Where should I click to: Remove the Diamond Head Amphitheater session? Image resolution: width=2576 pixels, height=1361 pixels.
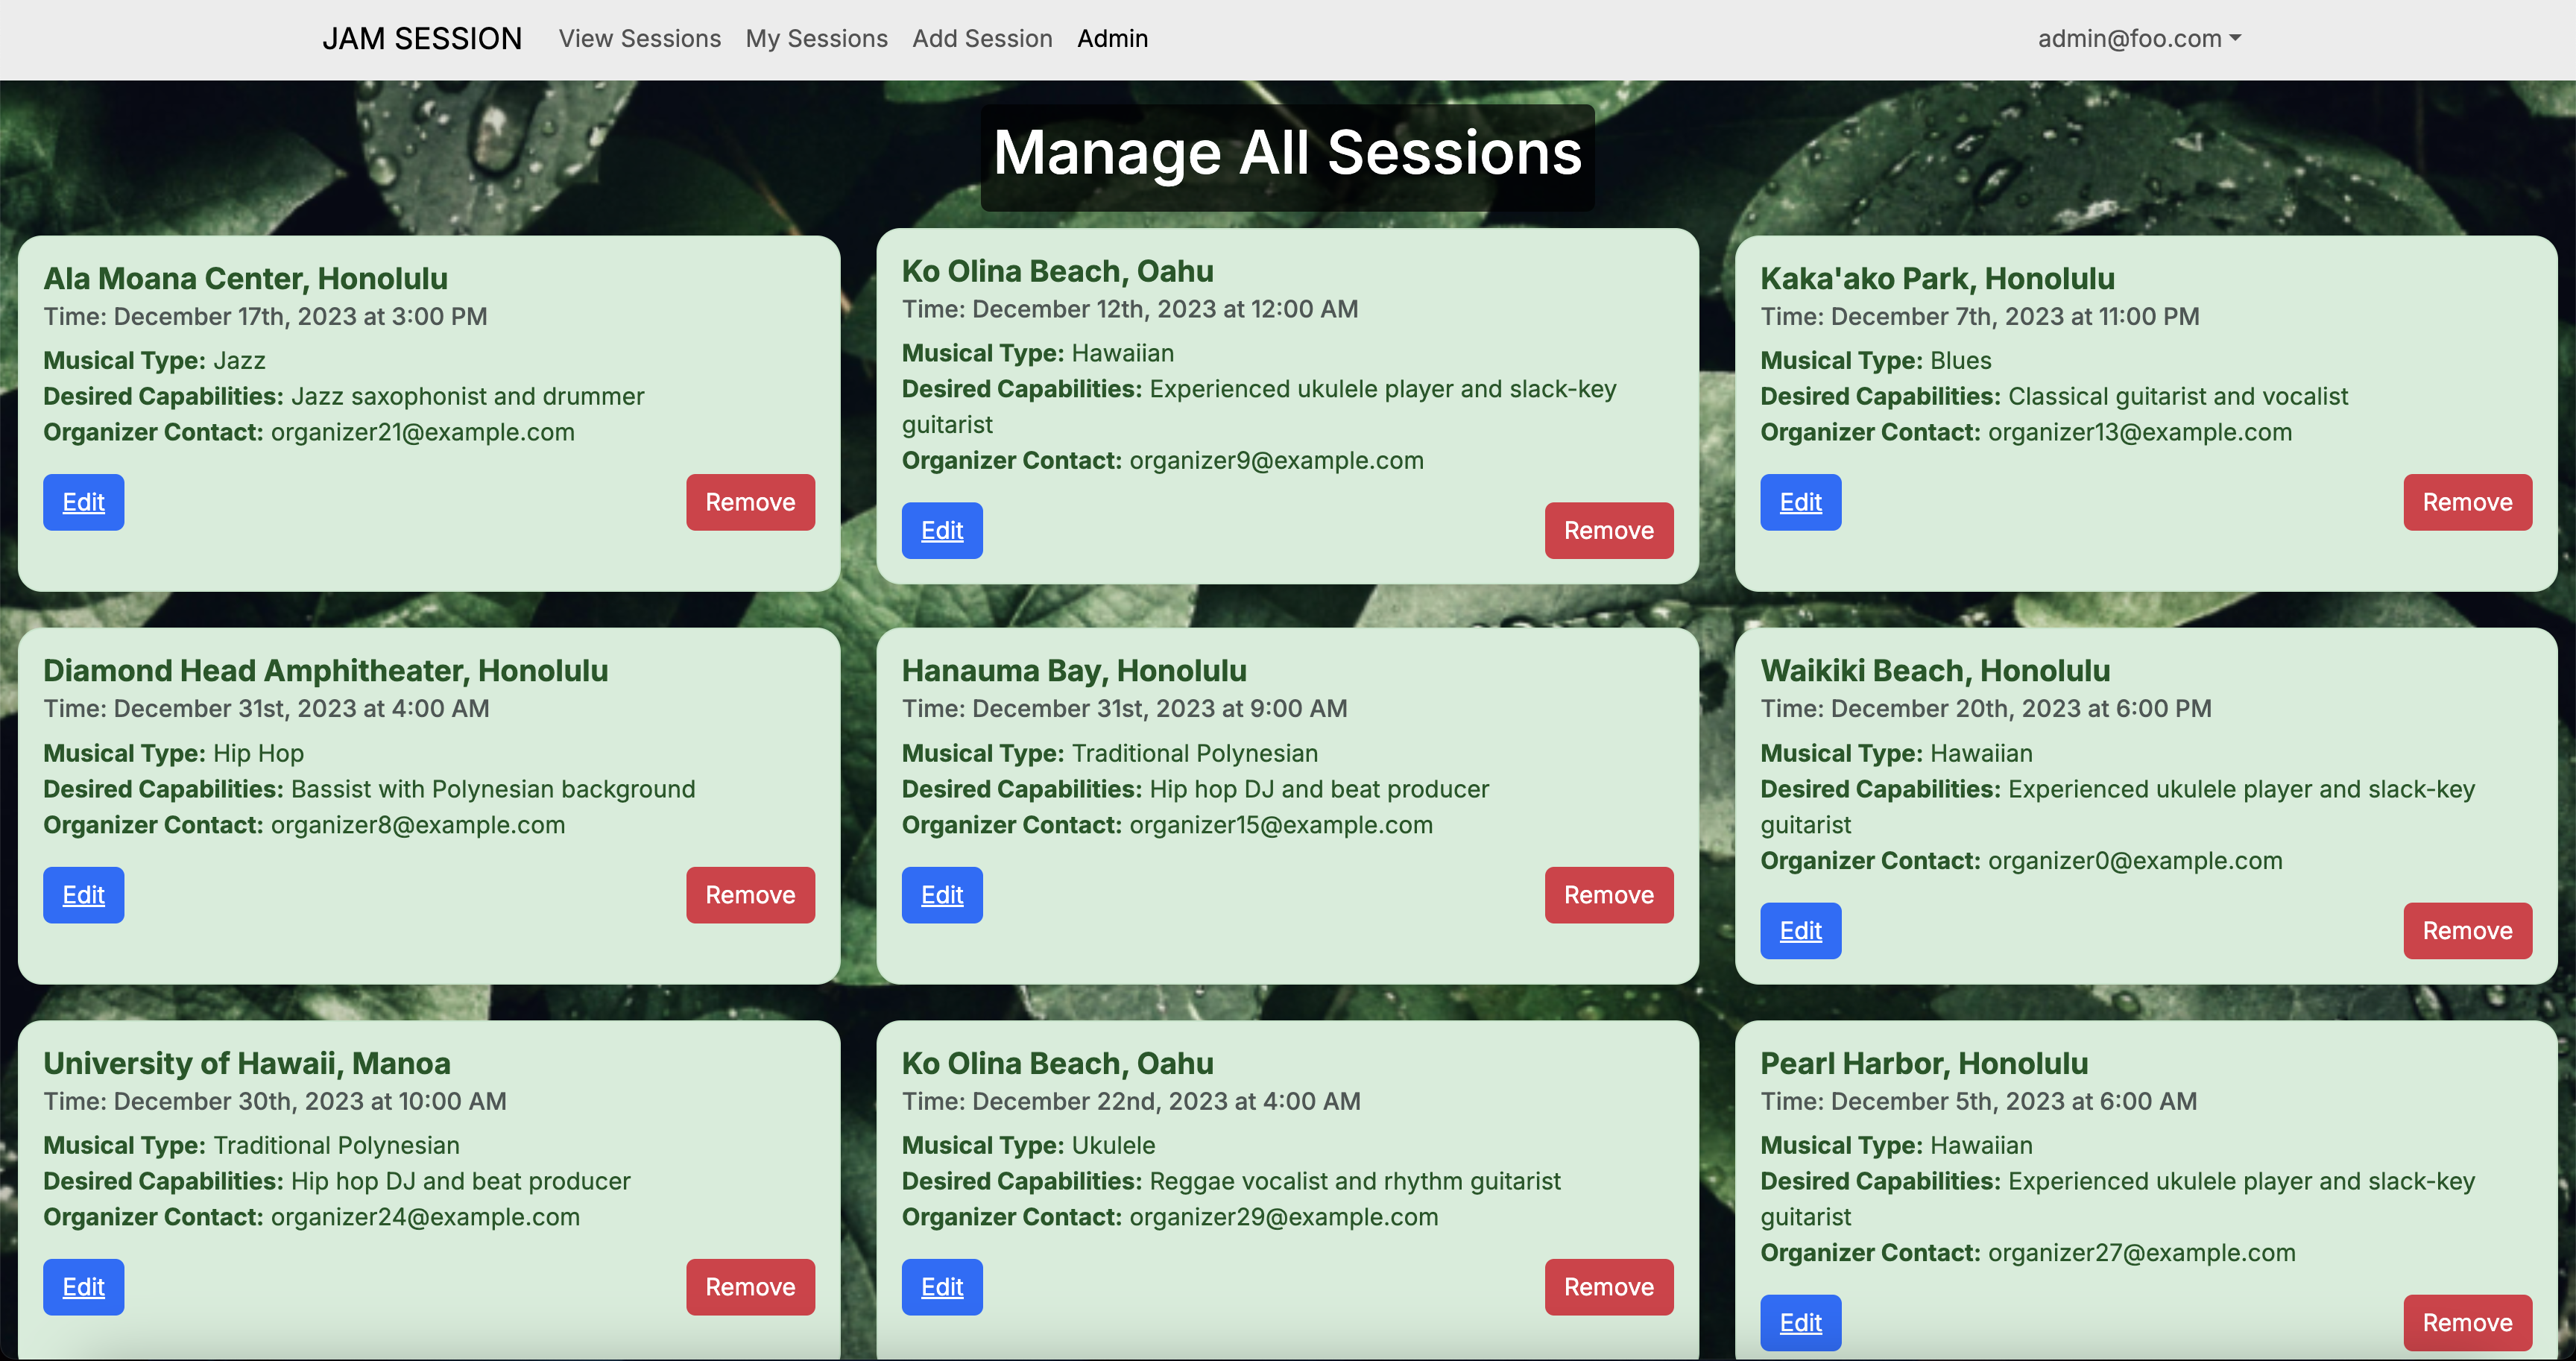click(x=749, y=895)
